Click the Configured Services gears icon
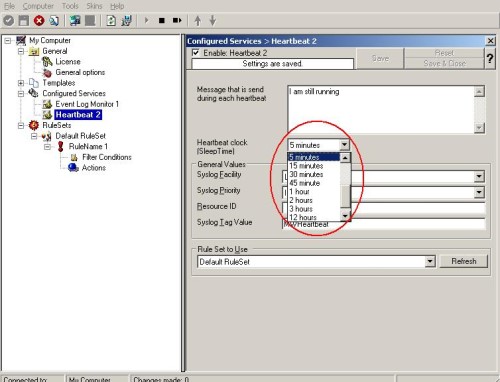 [x=34, y=93]
